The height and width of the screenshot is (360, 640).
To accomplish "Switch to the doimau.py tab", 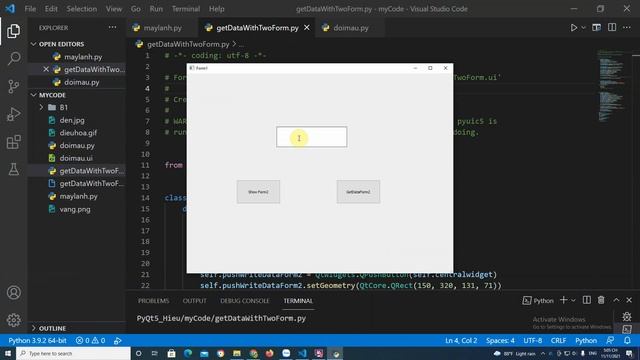I will (x=350, y=28).
